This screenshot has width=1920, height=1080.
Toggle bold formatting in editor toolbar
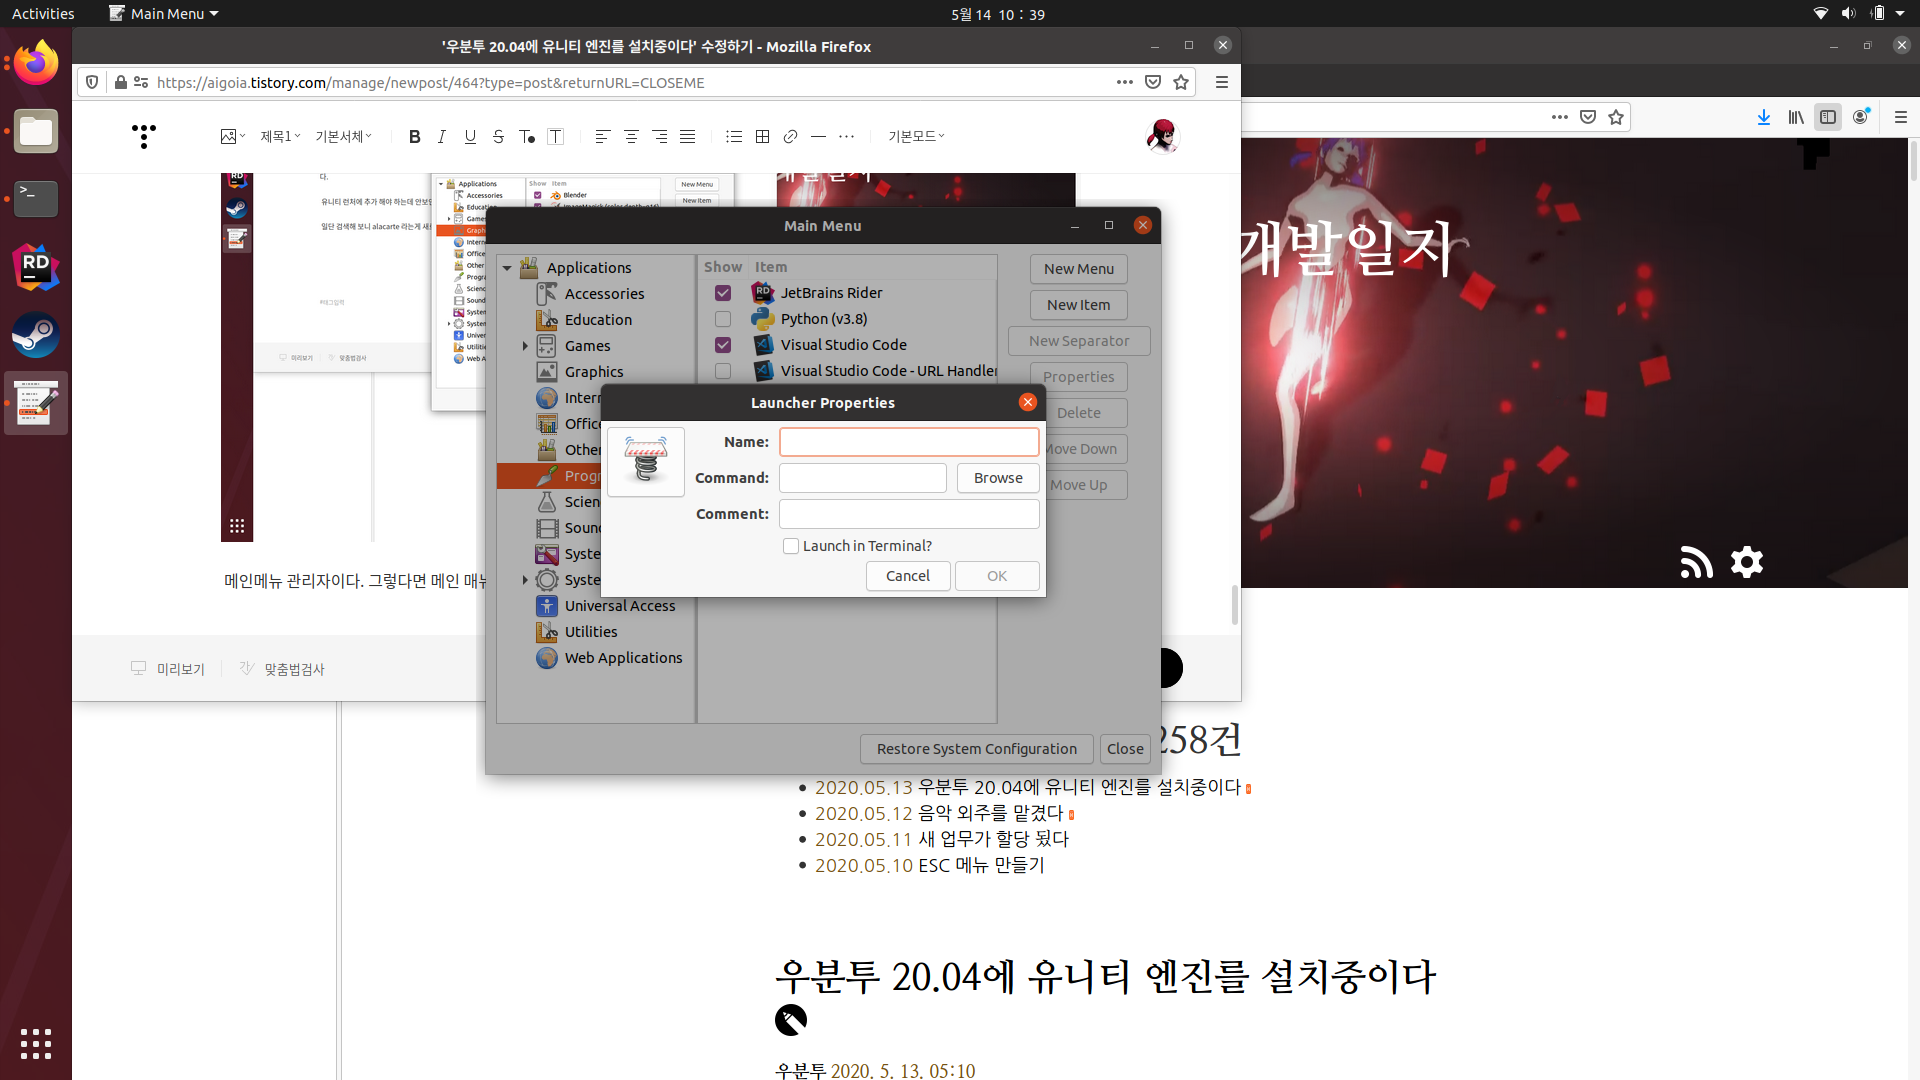pyautogui.click(x=414, y=137)
